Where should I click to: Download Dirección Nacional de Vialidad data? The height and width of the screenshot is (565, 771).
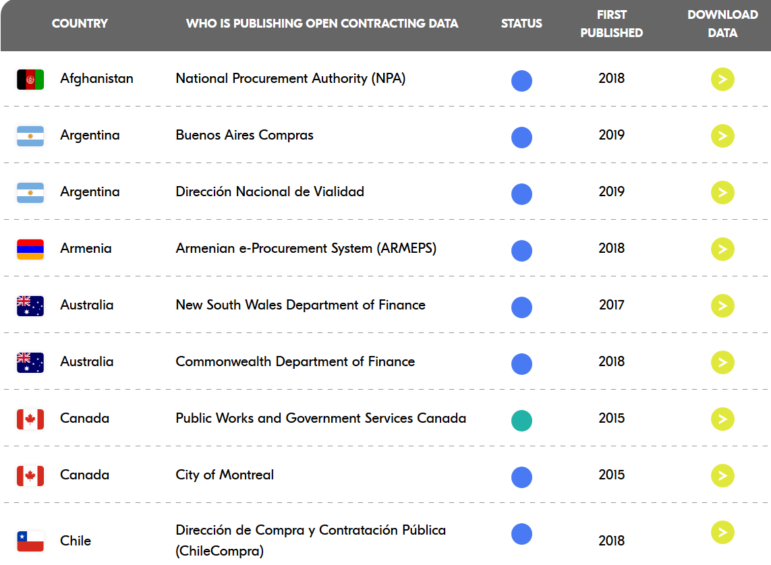pyautogui.click(x=722, y=192)
